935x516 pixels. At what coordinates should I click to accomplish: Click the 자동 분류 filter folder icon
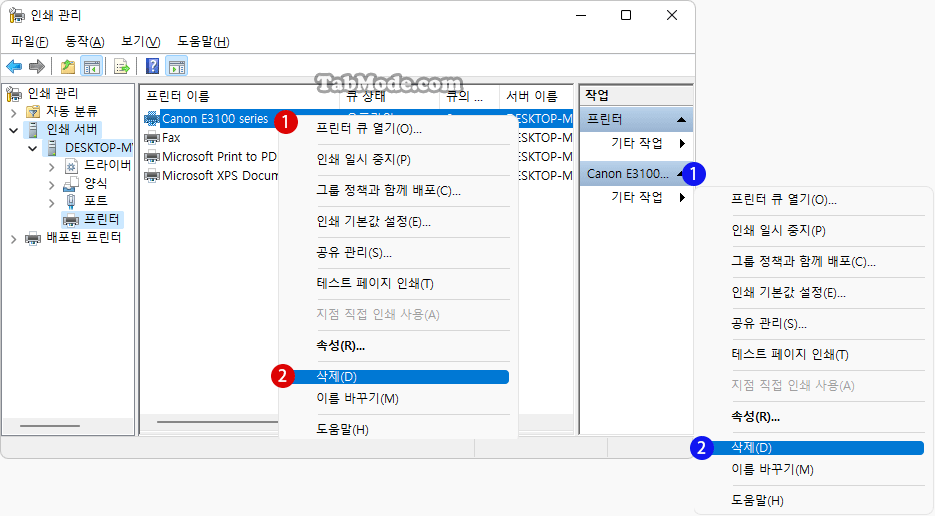[x=33, y=112]
